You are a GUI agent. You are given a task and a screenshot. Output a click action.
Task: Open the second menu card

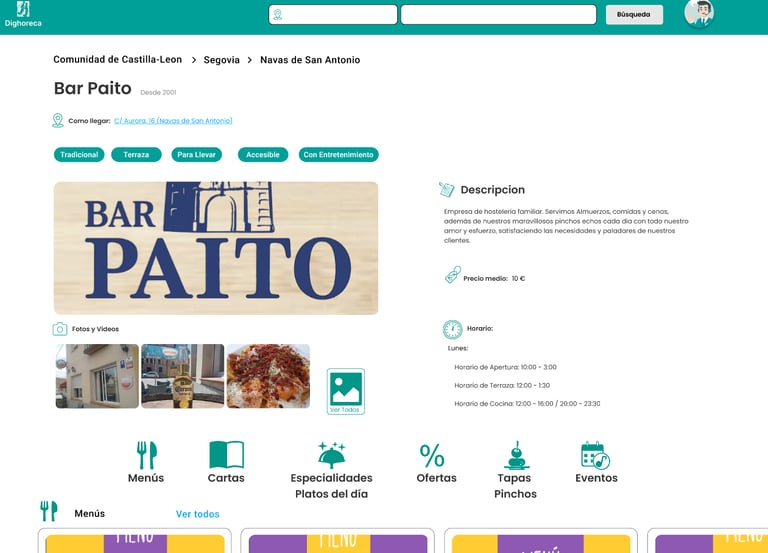tap(337, 541)
